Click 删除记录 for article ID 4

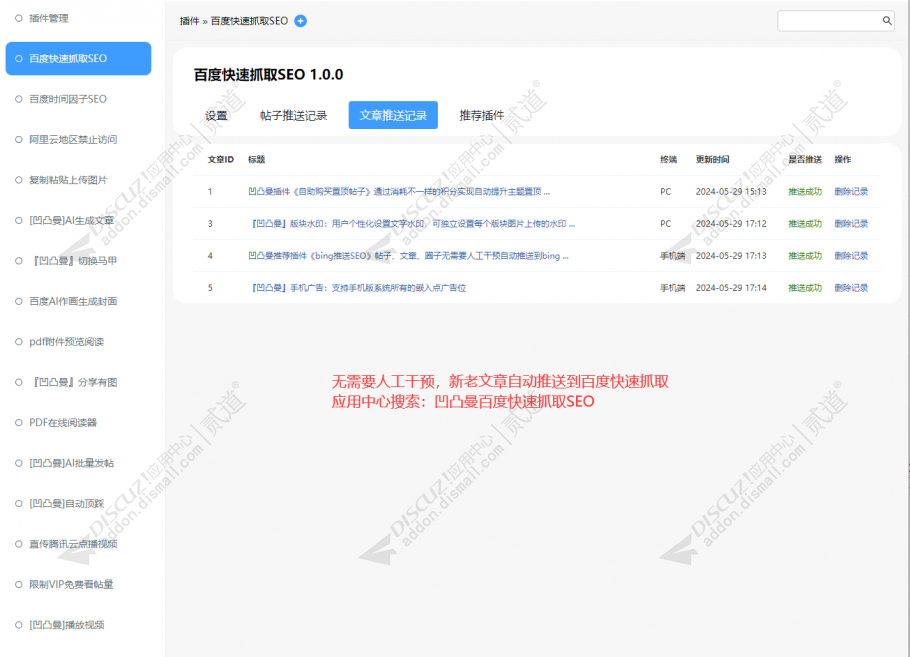[851, 256]
